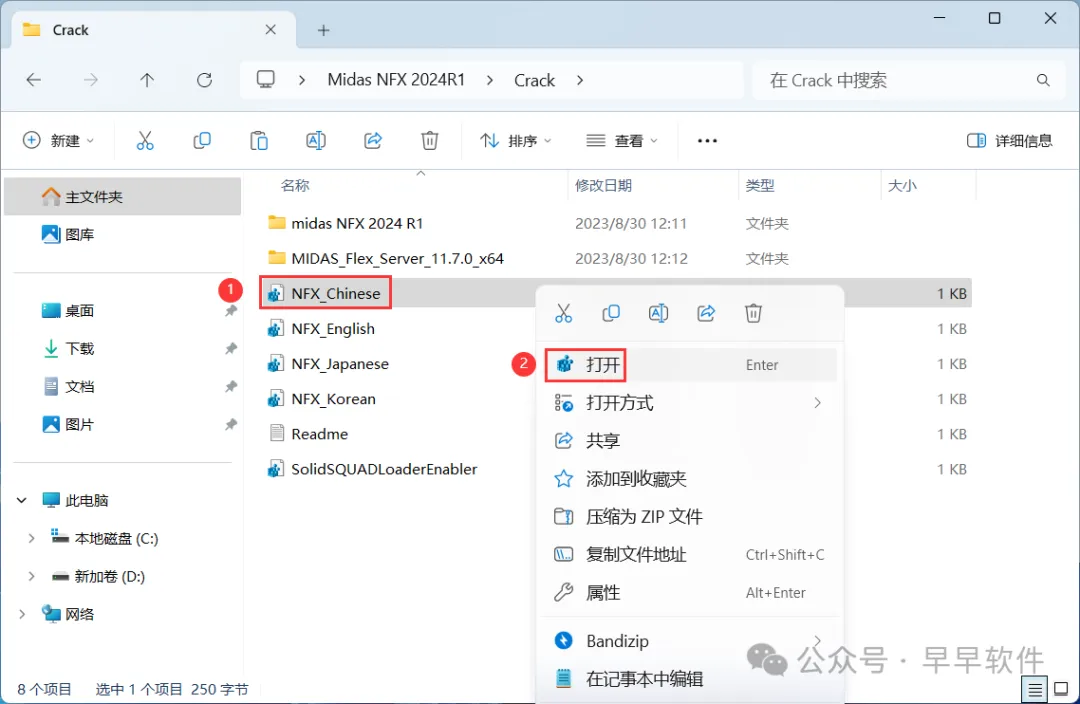Expand the 网络 tree node

pyautogui.click(x=21, y=614)
